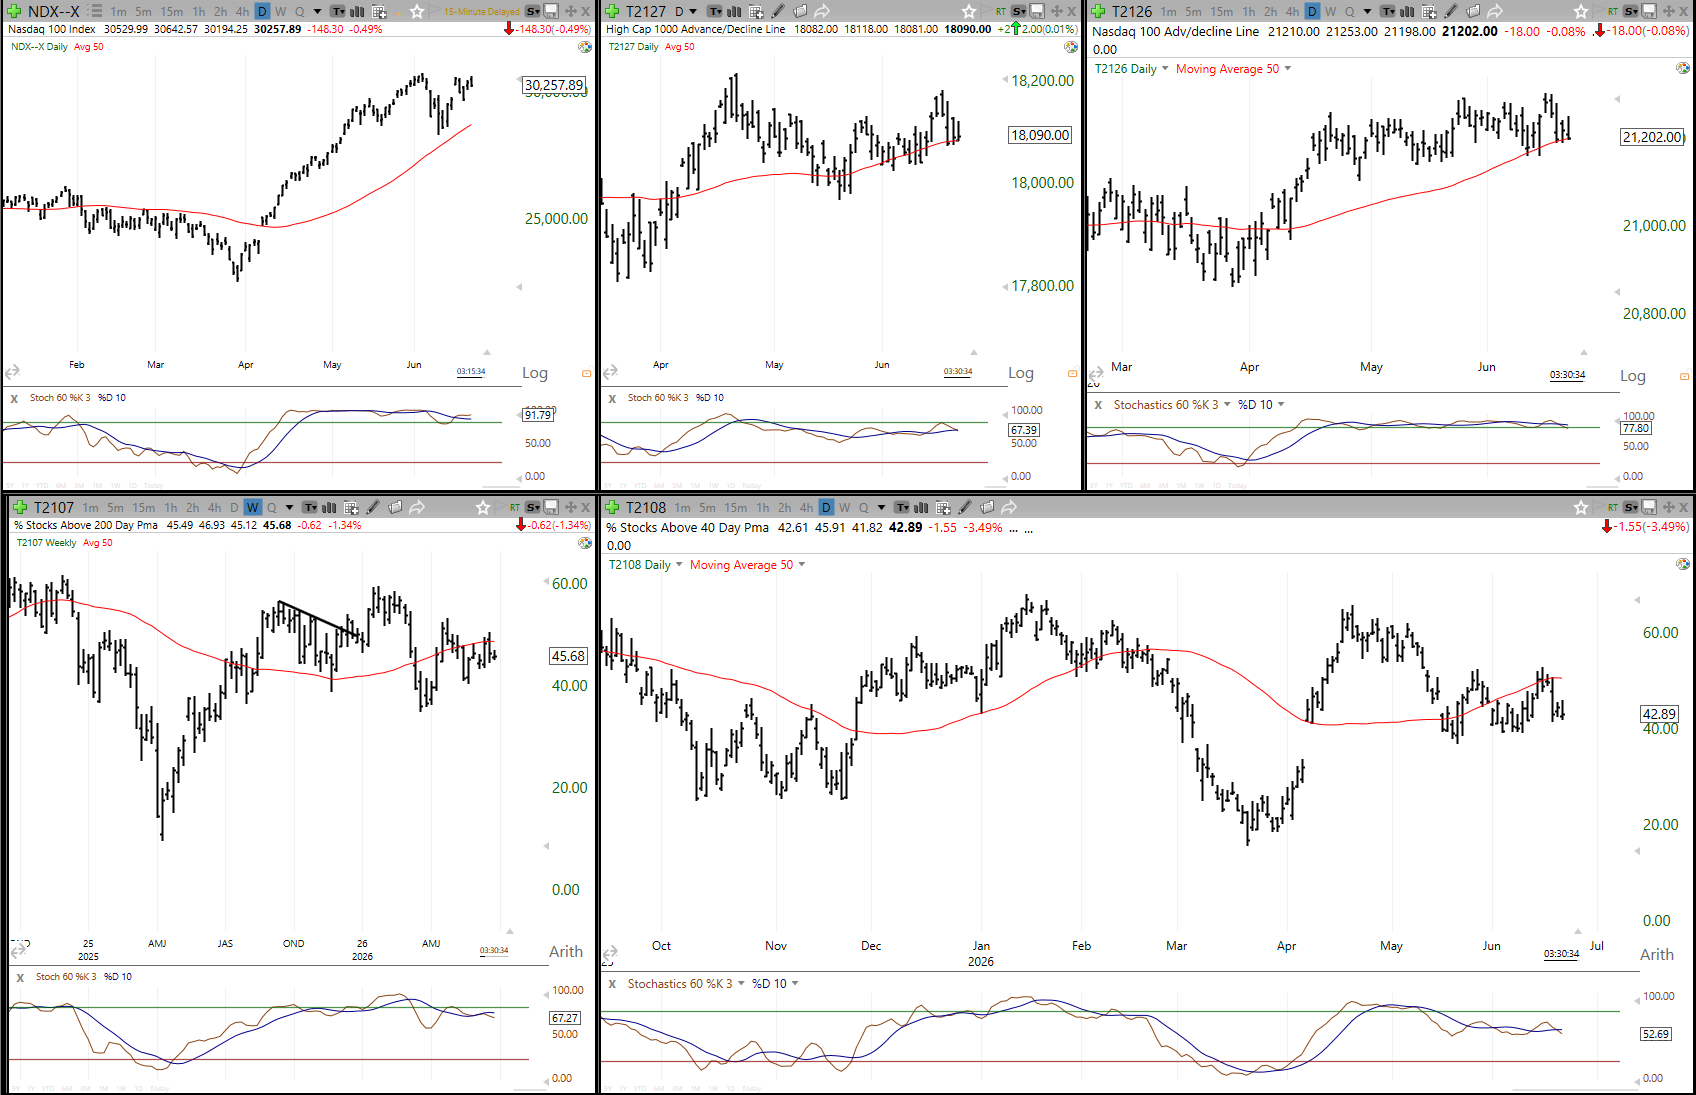The height and width of the screenshot is (1095, 1696).
Task: Switch T2108 chart to Q timeframe
Action: pos(864,507)
